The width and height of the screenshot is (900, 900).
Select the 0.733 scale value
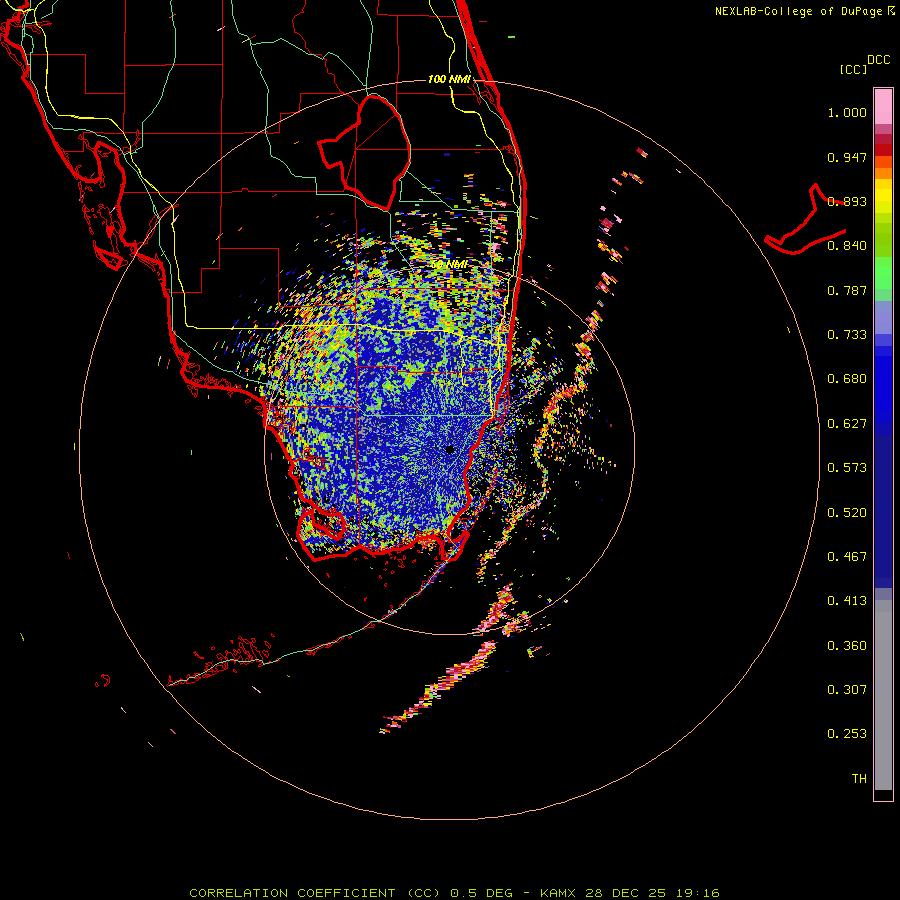point(847,335)
